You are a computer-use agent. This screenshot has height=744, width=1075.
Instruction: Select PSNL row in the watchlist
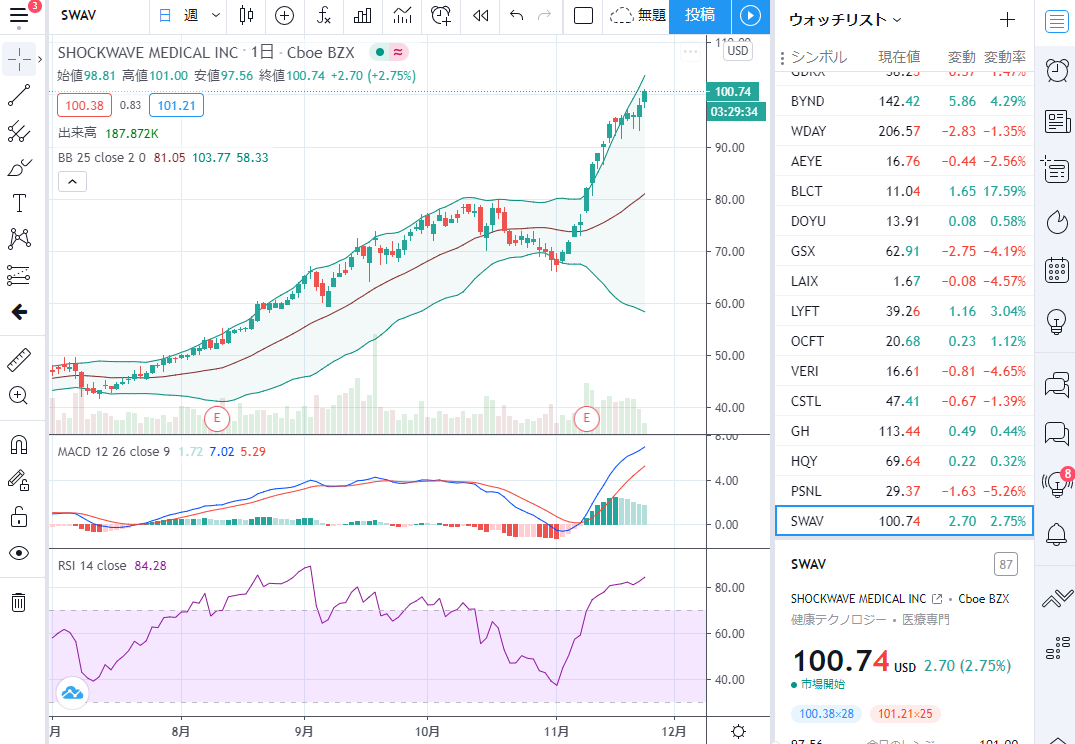904,491
